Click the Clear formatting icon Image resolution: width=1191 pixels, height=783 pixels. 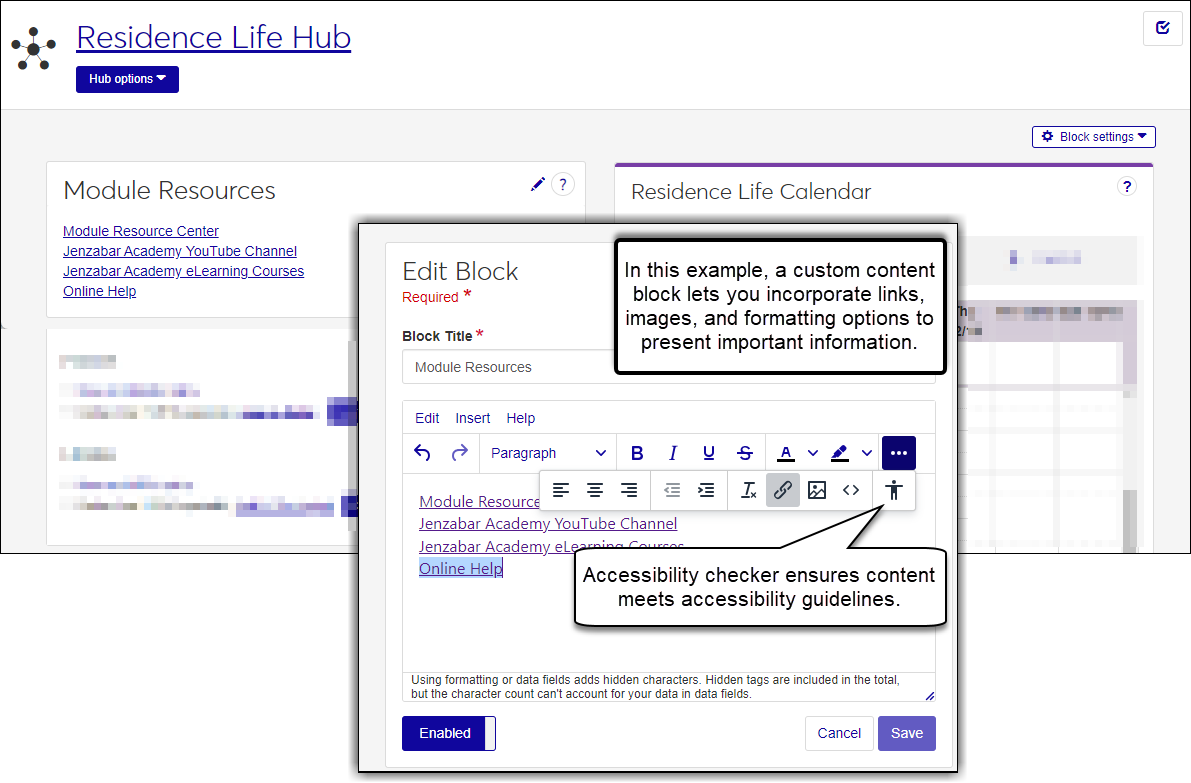click(748, 490)
